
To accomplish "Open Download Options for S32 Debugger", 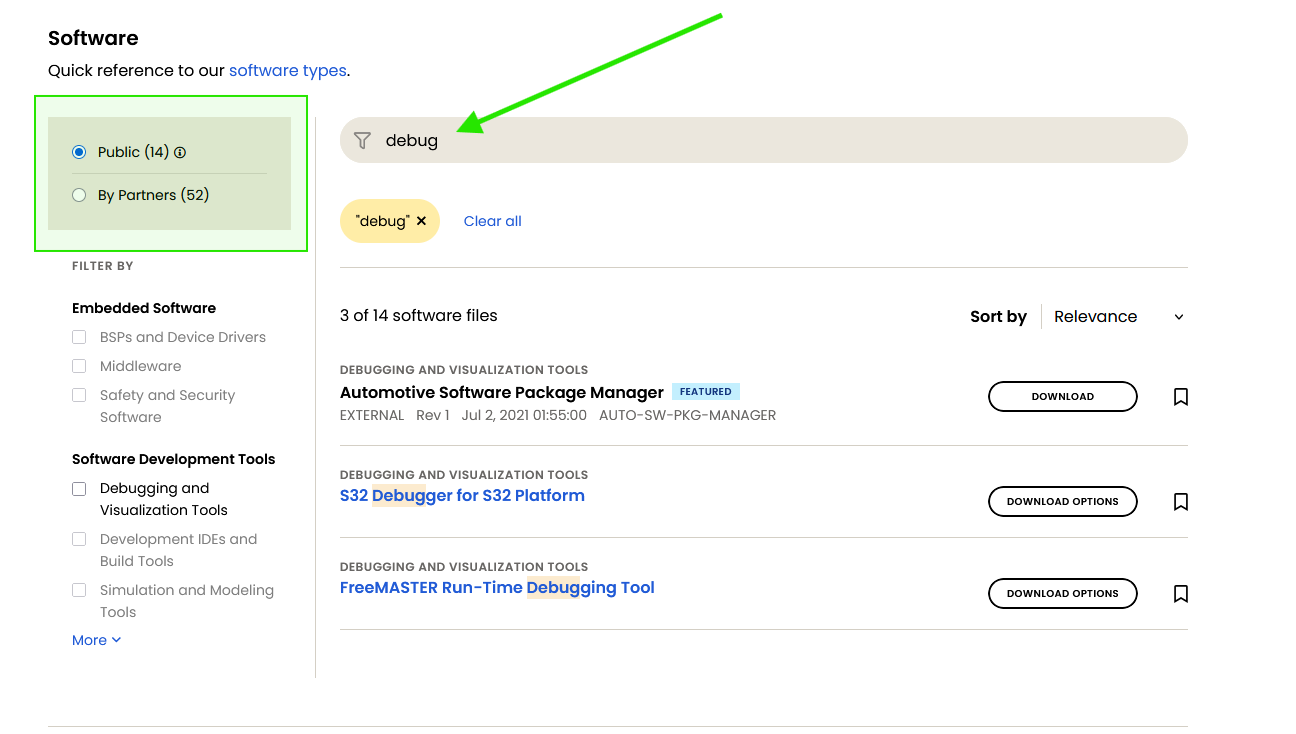I will [1063, 502].
